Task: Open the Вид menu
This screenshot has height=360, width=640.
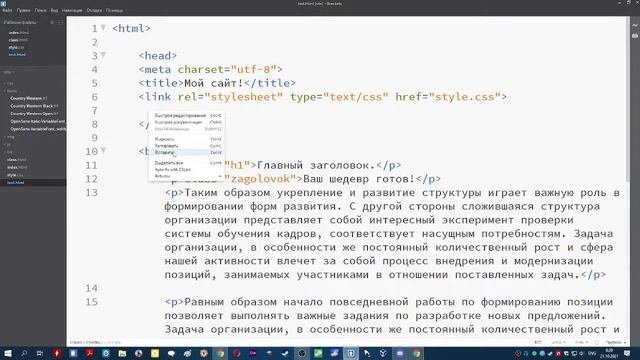Action: 54,10
